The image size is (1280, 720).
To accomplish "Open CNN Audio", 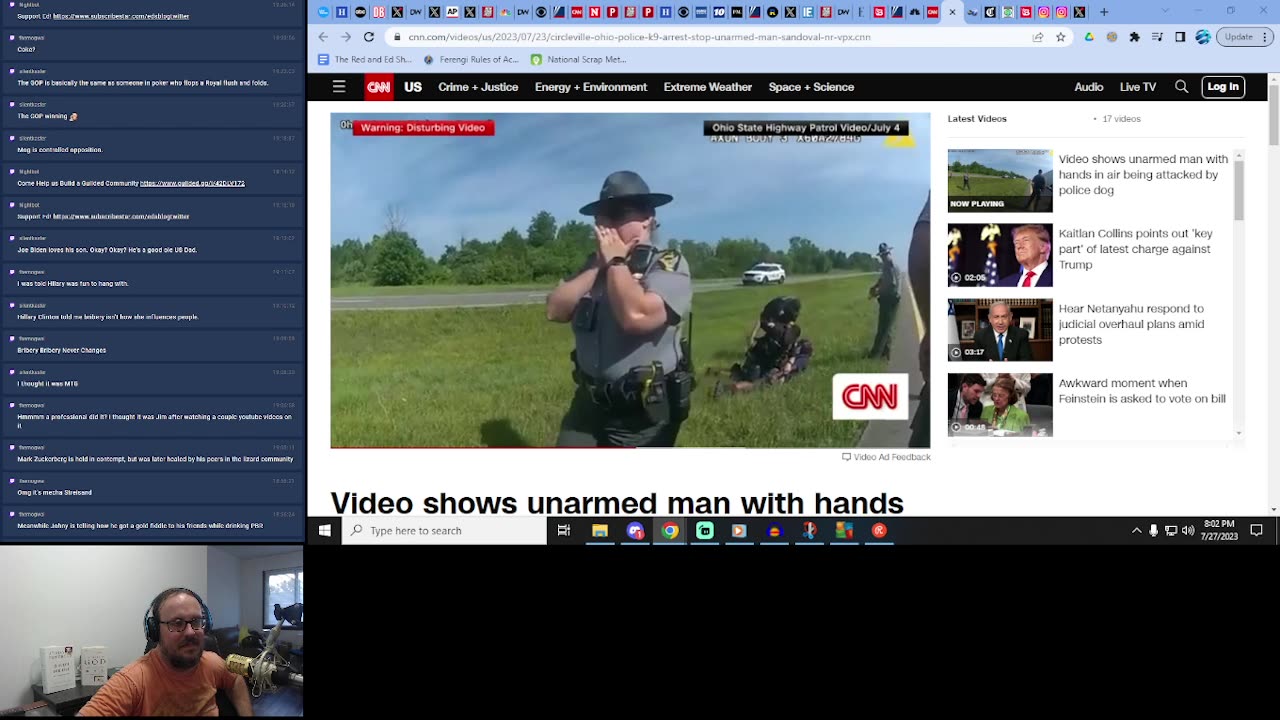I will pyautogui.click(x=1089, y=87).
